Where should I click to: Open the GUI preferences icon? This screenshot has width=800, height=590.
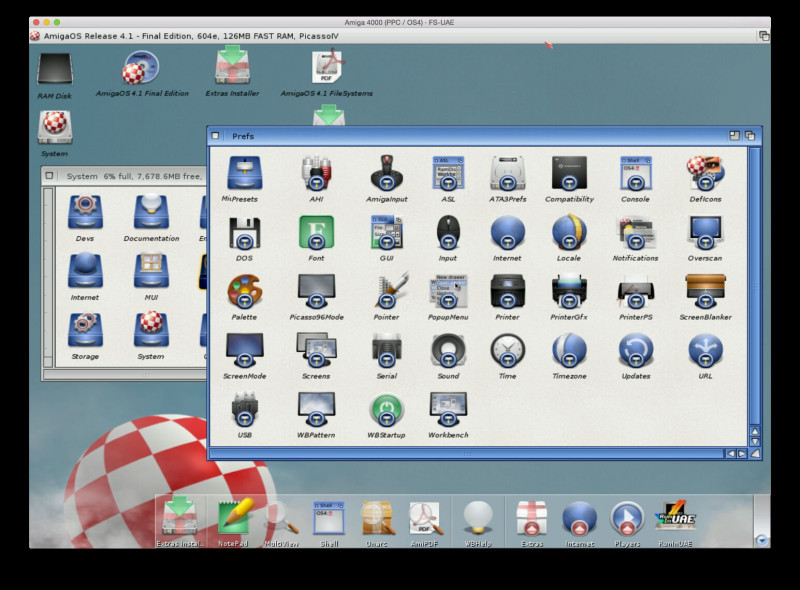tap(386, 233)
